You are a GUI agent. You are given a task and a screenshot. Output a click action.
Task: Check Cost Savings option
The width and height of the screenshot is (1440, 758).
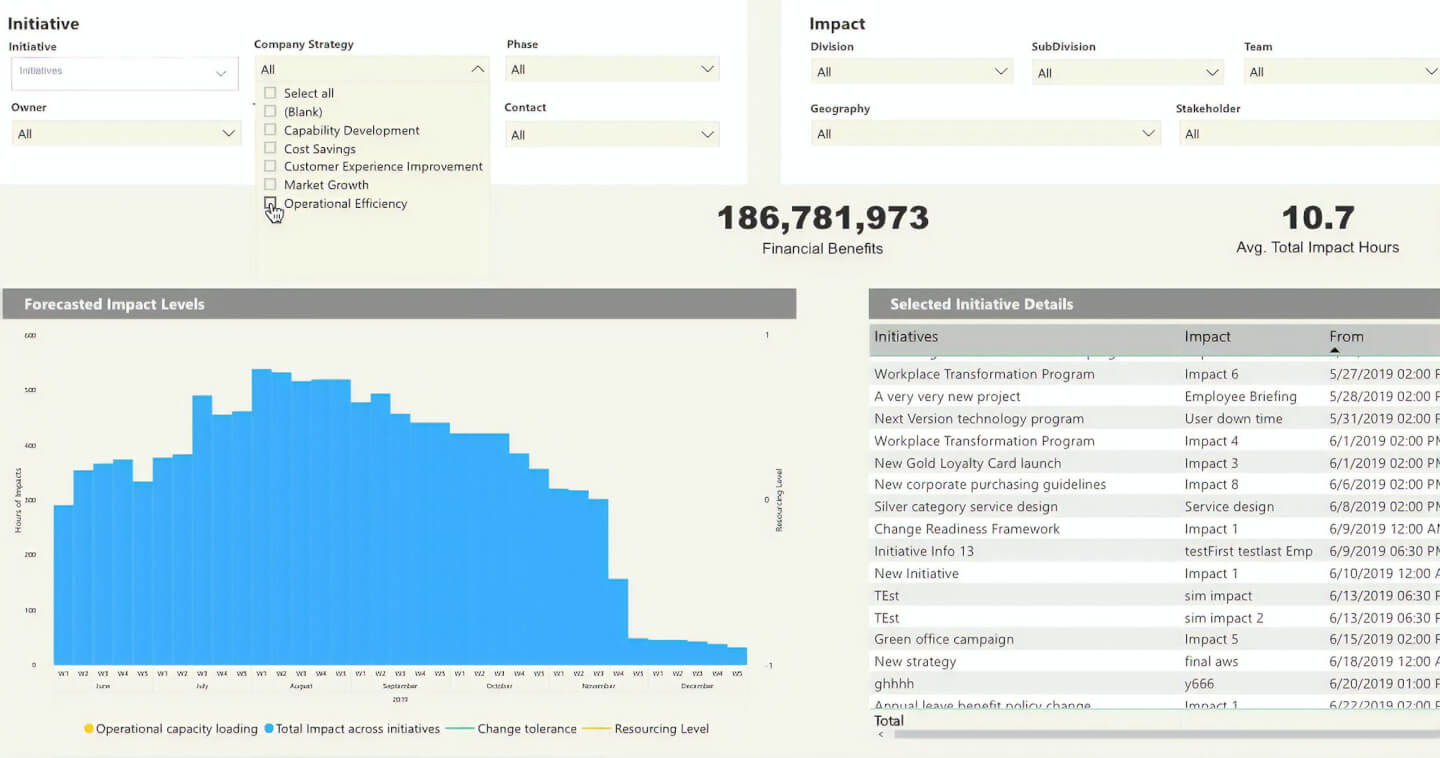click(x=270, y=148)
